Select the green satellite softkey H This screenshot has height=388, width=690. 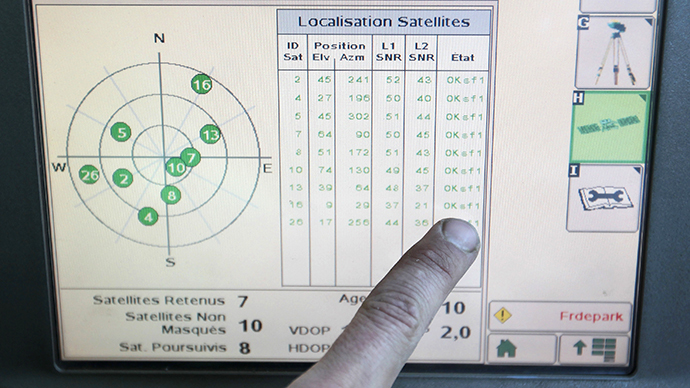(609, 128)
